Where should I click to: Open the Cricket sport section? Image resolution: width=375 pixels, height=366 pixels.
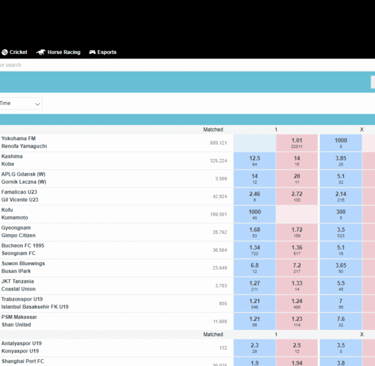coord(14,52)
